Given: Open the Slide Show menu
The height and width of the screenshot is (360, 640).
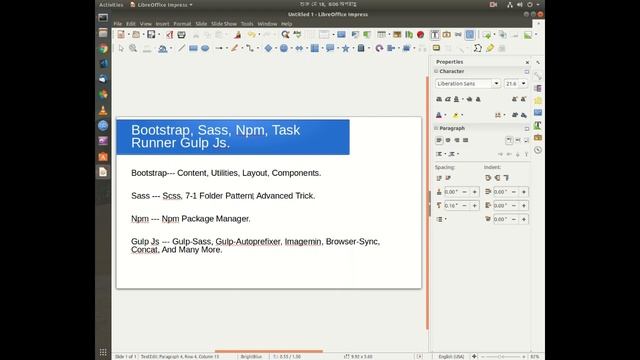Looking at the screenshot, I should 224,24.
